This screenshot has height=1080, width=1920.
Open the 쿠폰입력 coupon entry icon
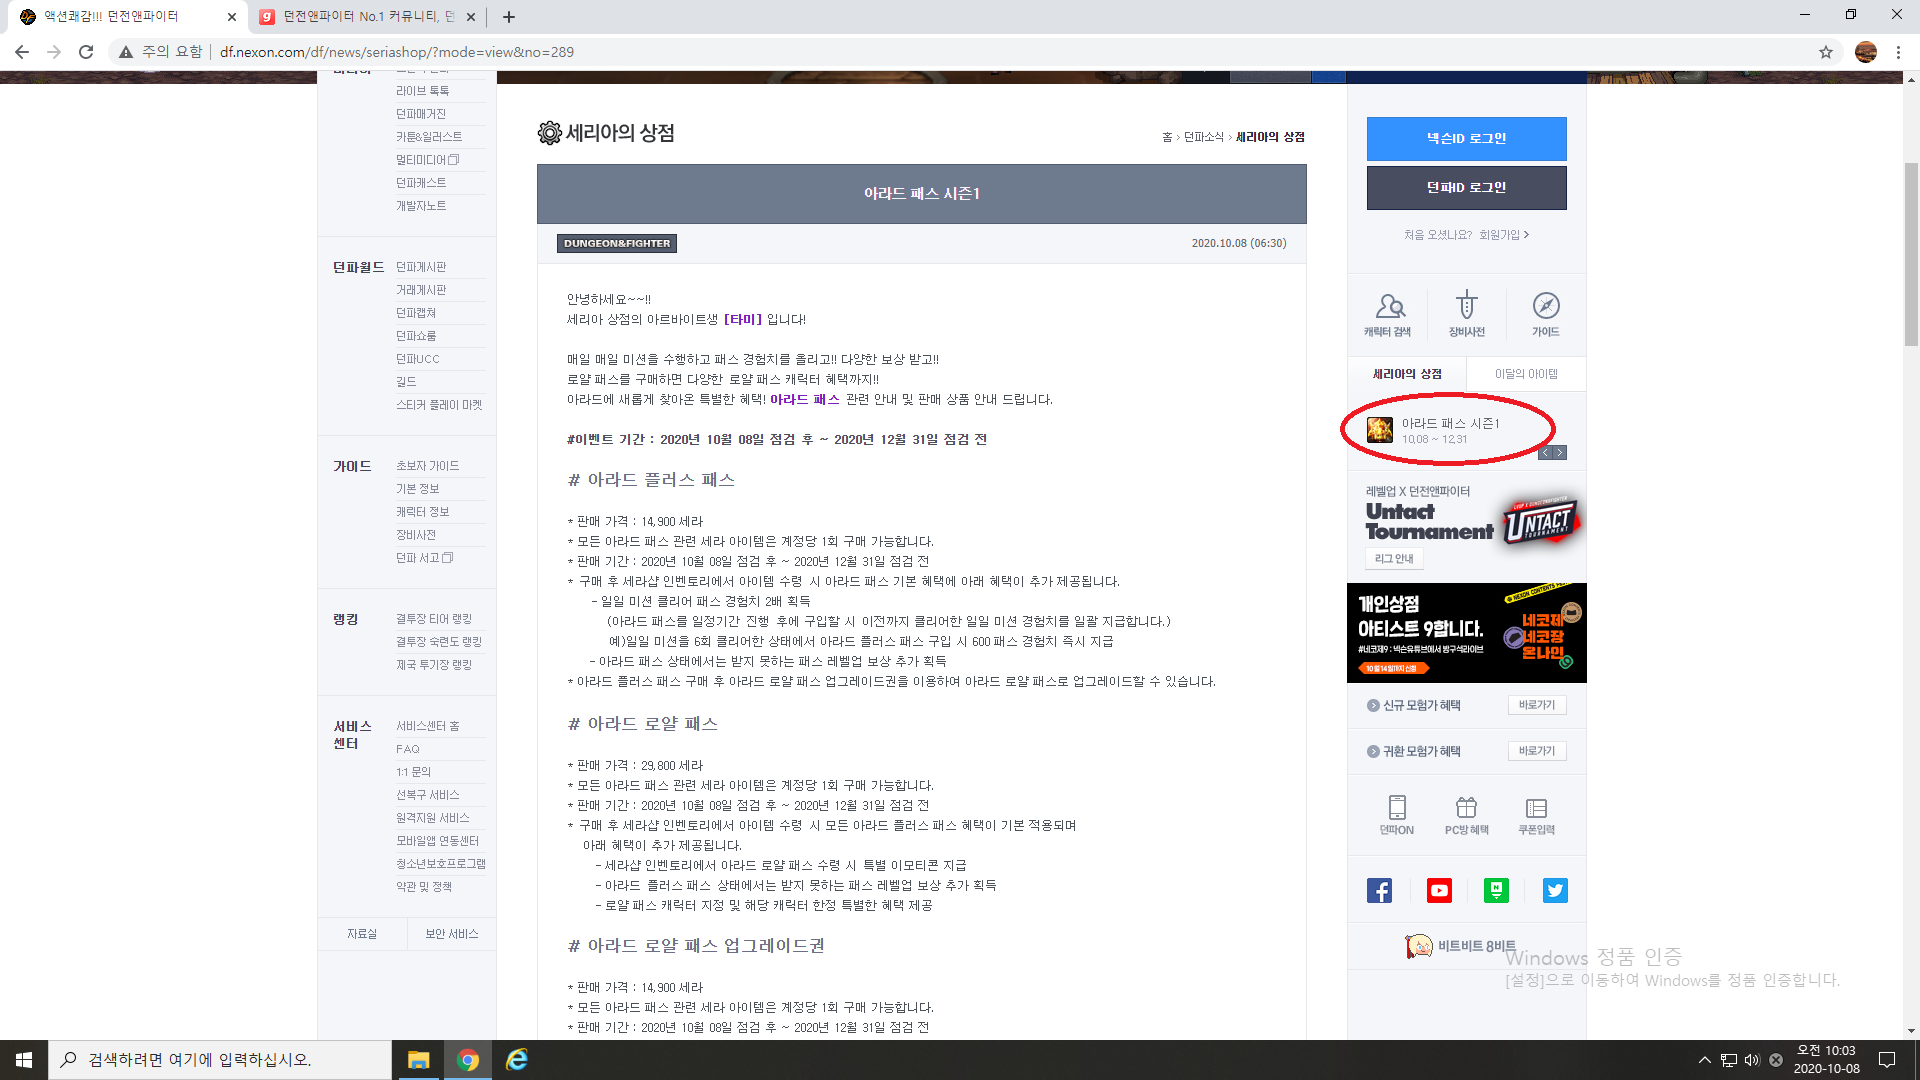pos(1536,815)
